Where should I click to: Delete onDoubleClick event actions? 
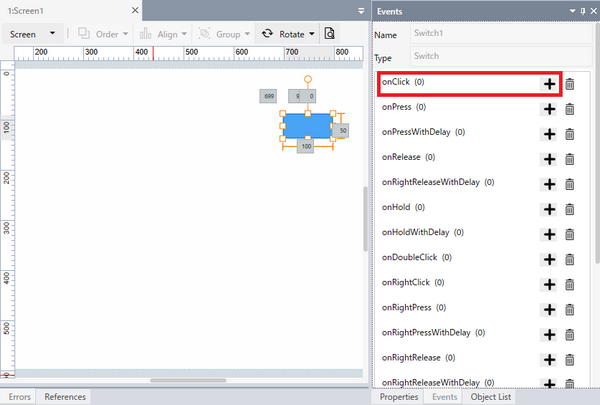570,259
